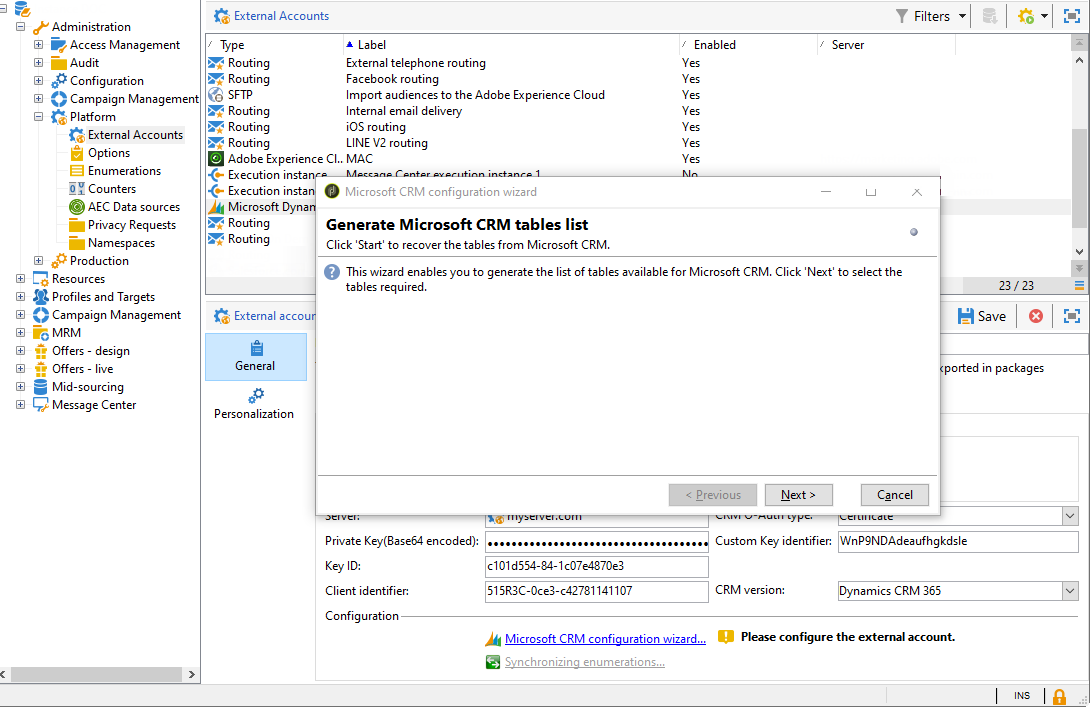Collapse the Administration tree node
The height and width of the screenshot is (707, 1090).
(x=20, y=27)
